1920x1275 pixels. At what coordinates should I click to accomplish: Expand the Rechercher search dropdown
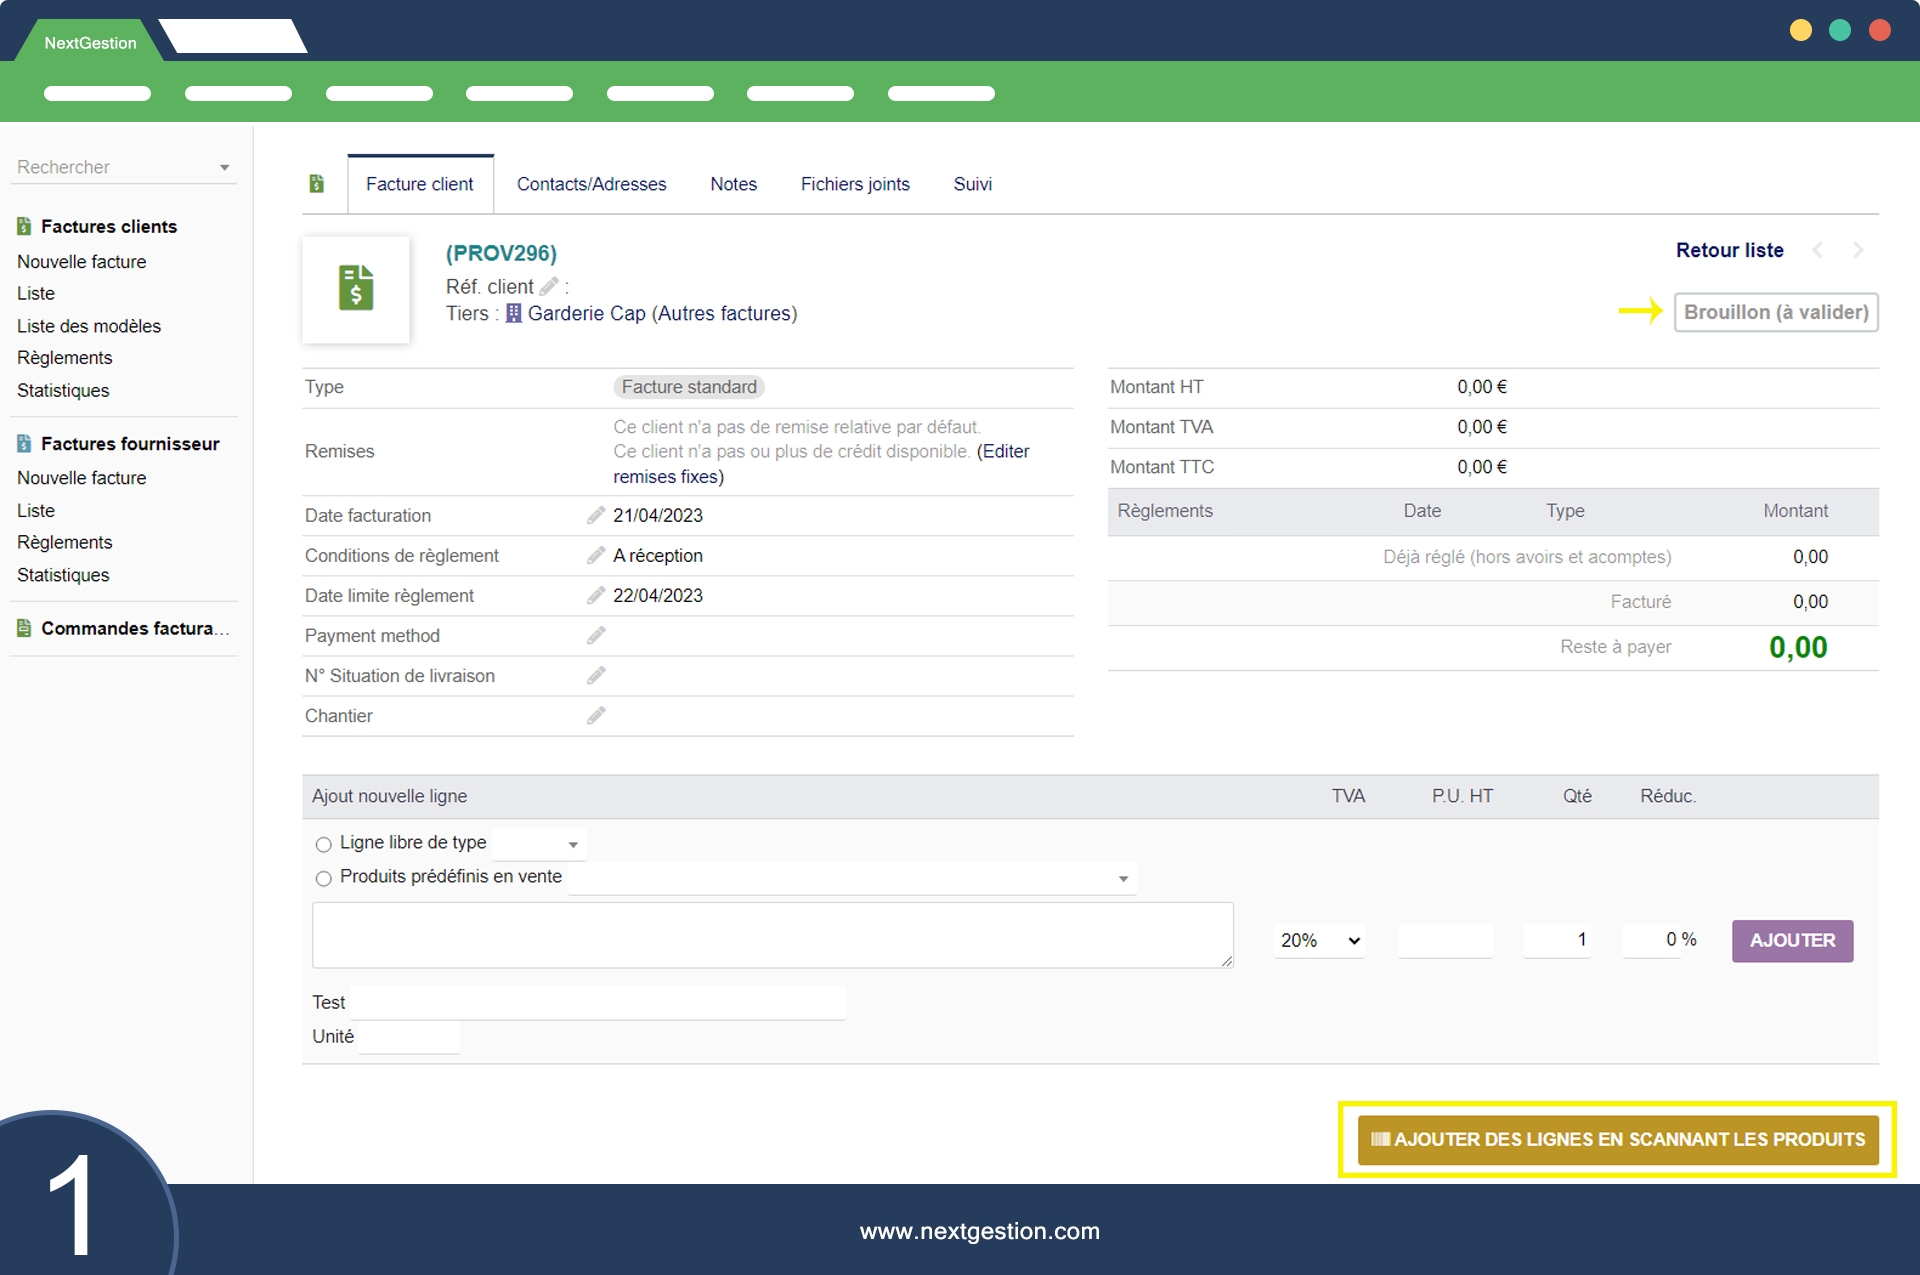pyautogui.click(x=224, y=167)
